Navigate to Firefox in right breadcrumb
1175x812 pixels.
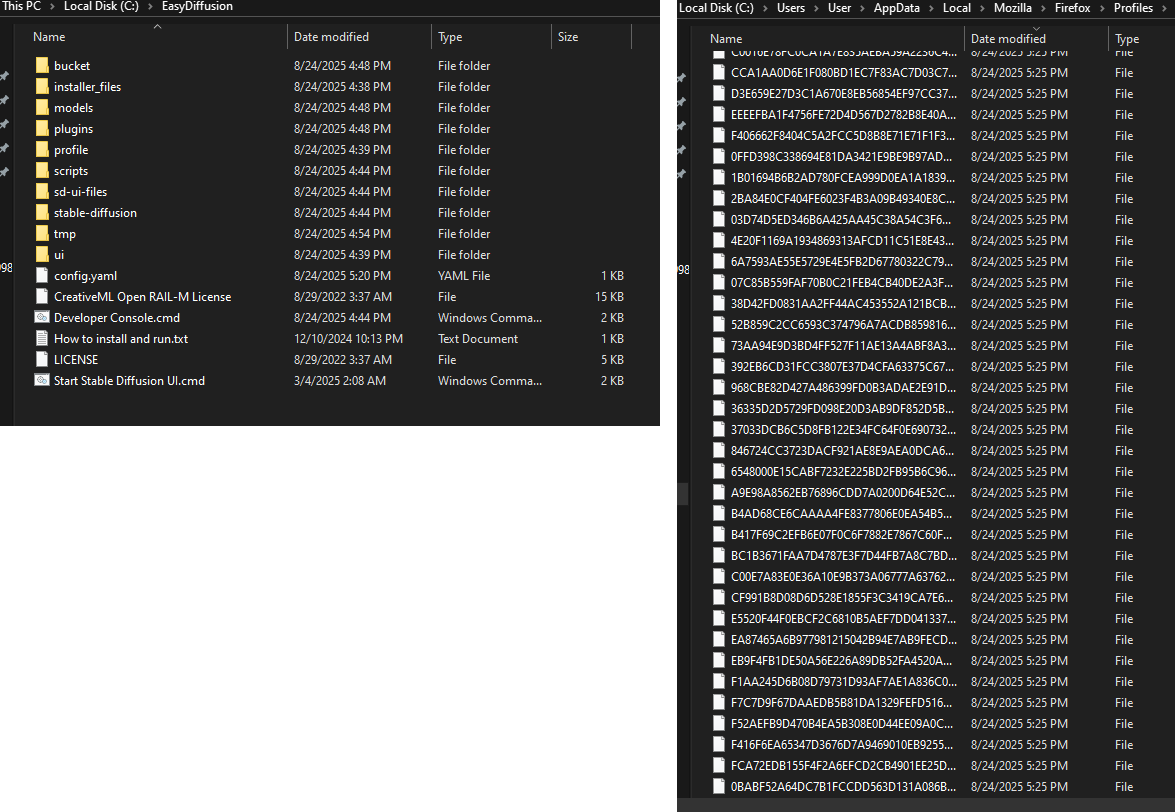pos(1072,7)
